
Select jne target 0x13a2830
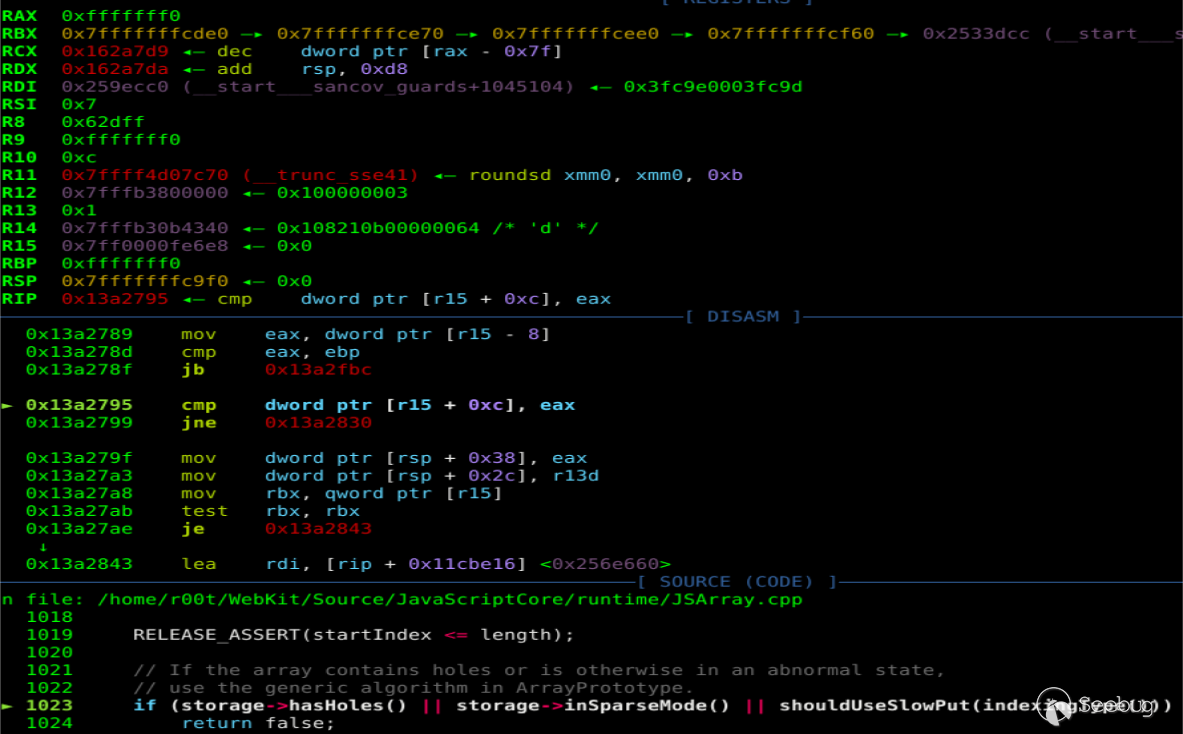[x=318, y=422]
